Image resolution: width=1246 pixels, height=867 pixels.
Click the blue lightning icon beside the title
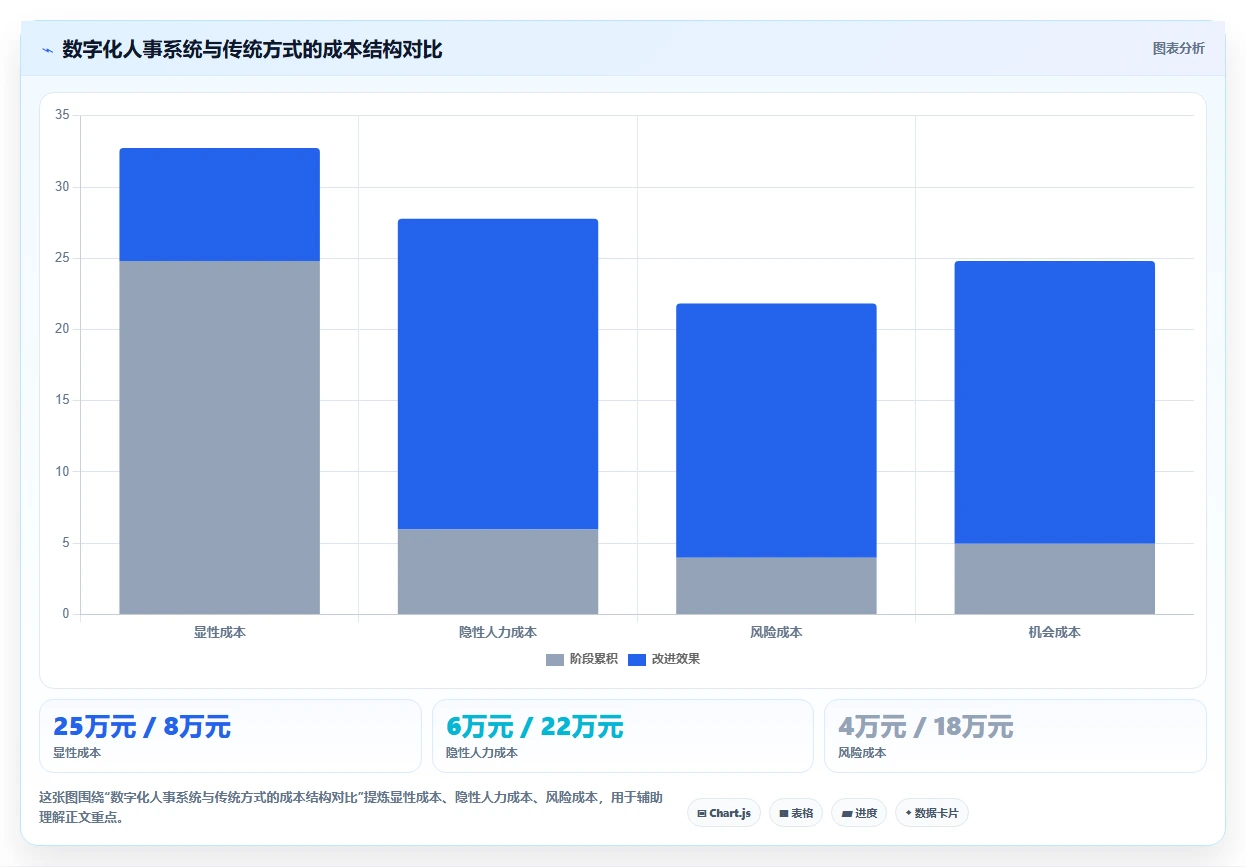(x=48, y=50)
